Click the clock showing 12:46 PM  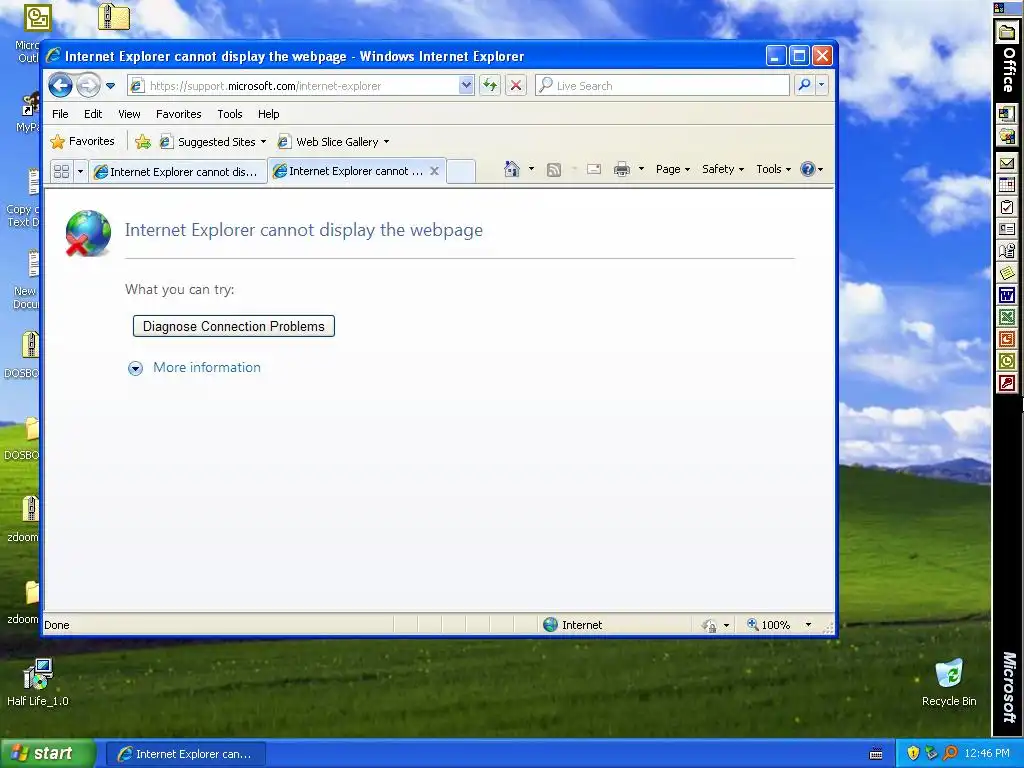coord(987,754)
